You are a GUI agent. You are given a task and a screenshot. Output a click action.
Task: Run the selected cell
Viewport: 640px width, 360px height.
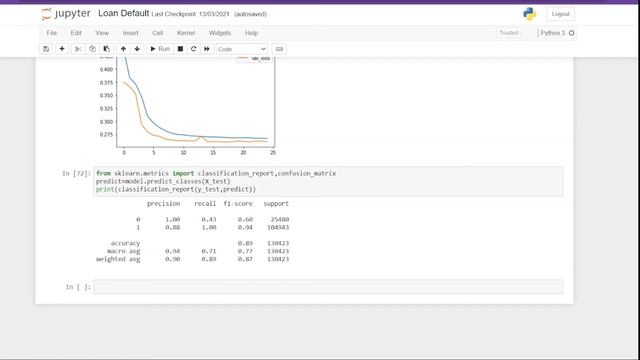point(160,49)
